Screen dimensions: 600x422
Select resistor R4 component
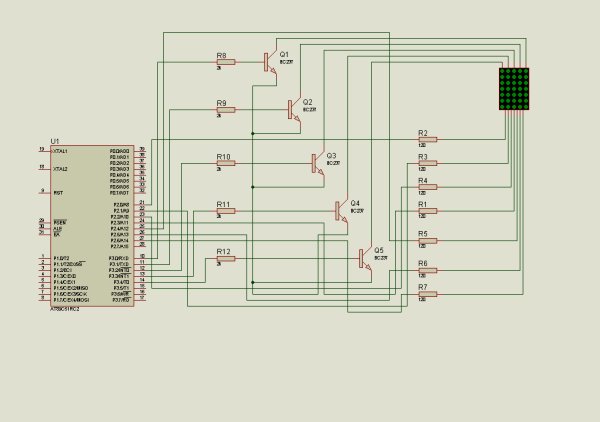coord(428,187)
